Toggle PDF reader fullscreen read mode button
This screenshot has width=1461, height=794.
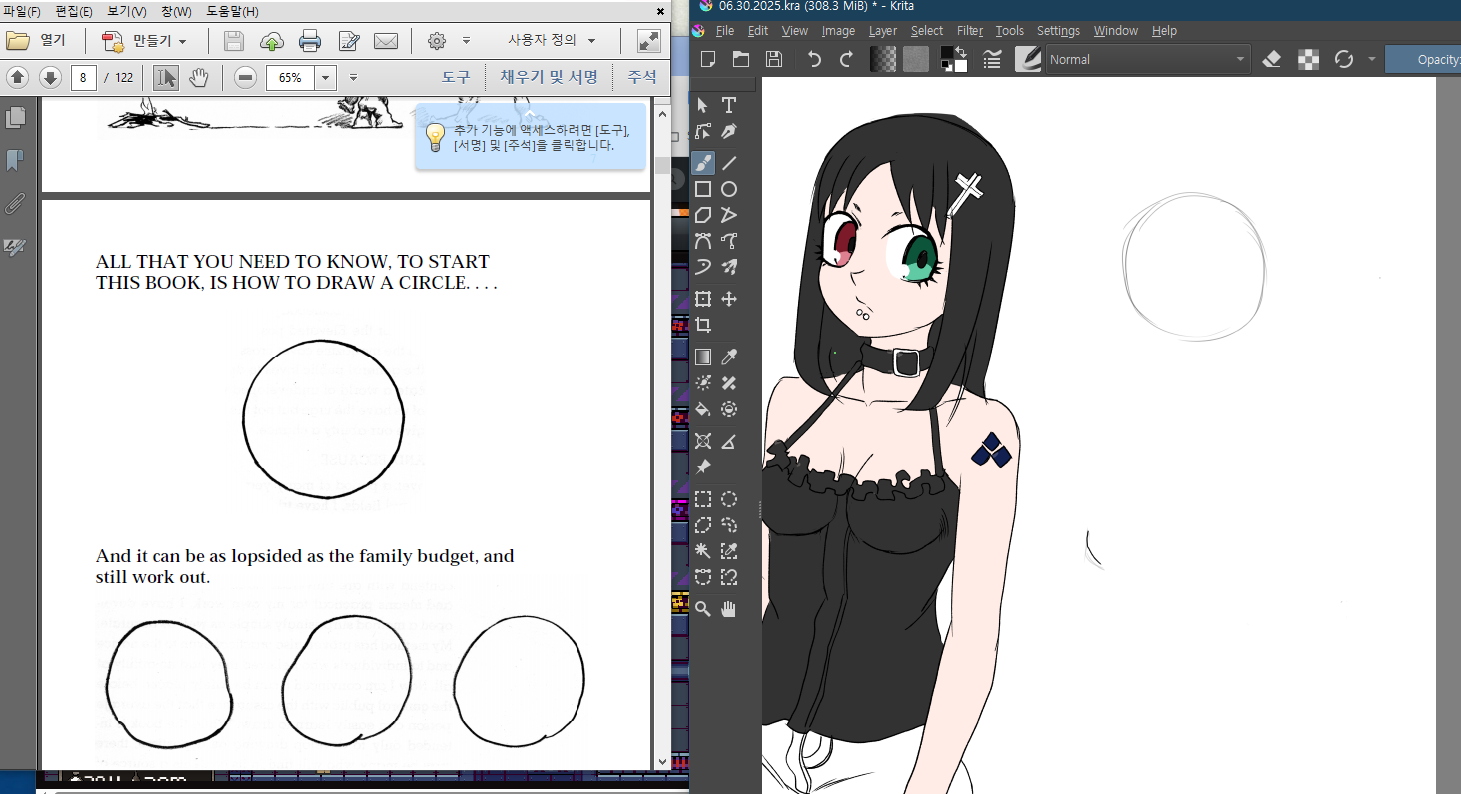649,41
